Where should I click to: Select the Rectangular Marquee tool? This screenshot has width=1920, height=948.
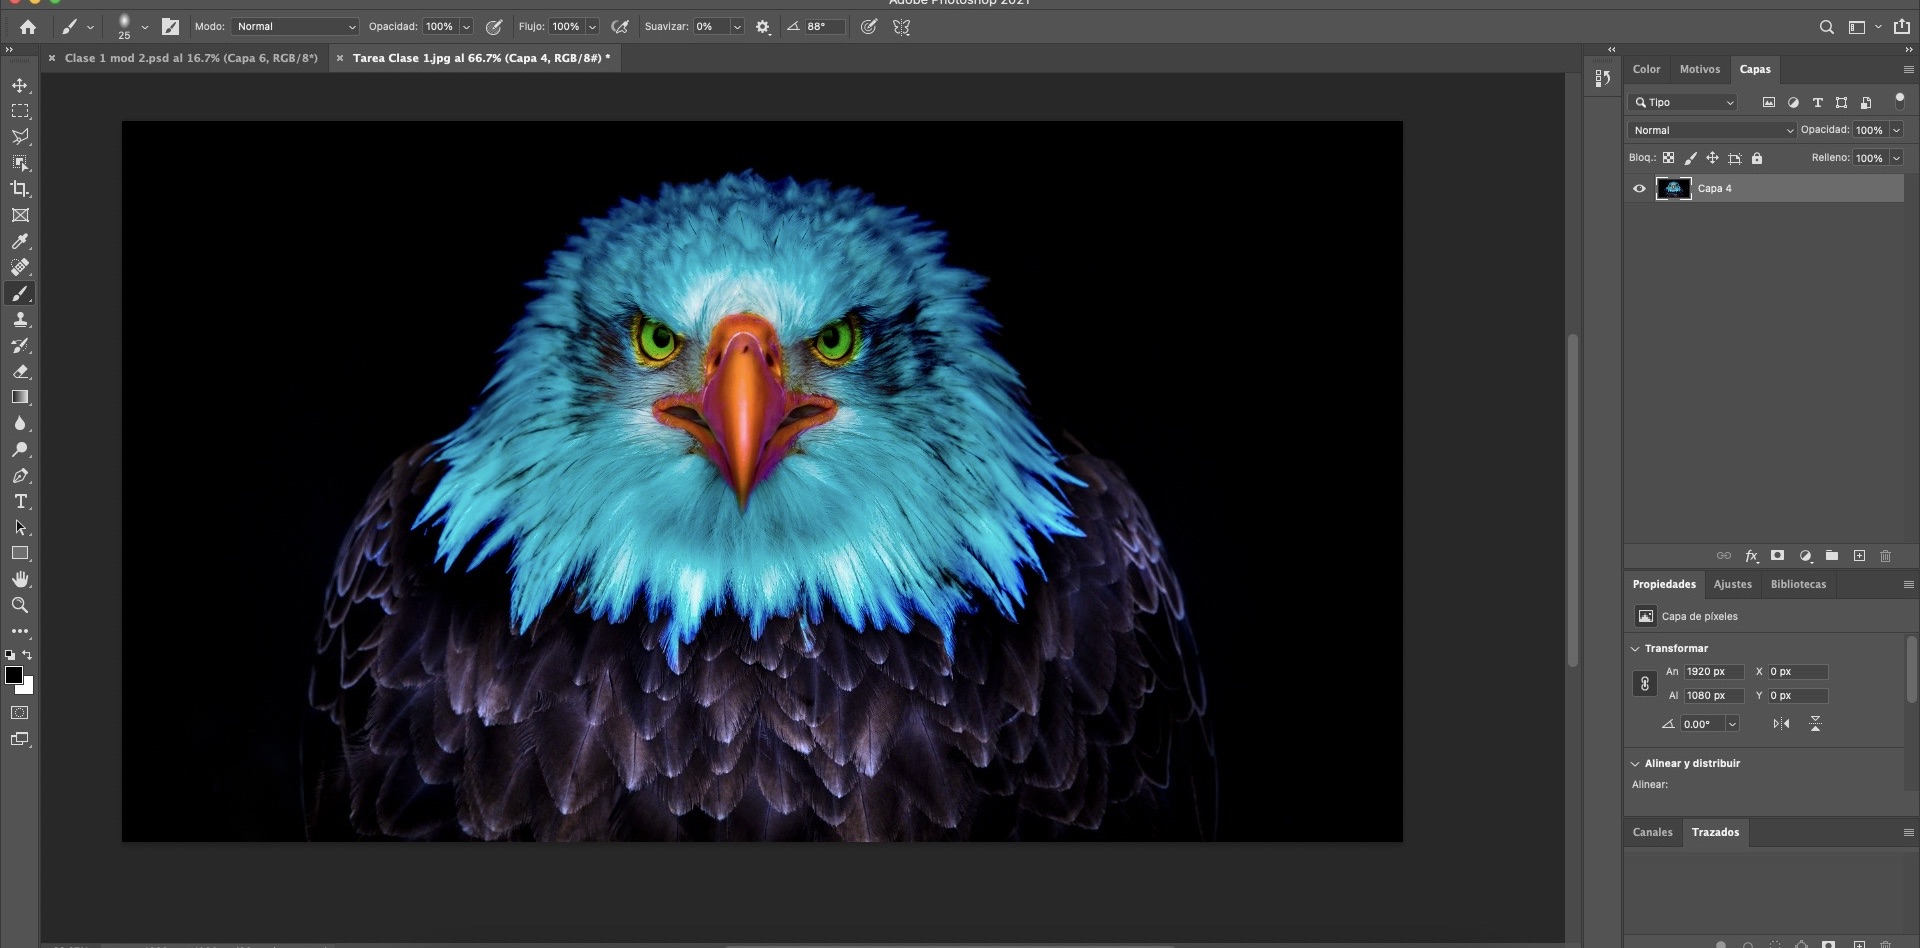tap(20, 111)
